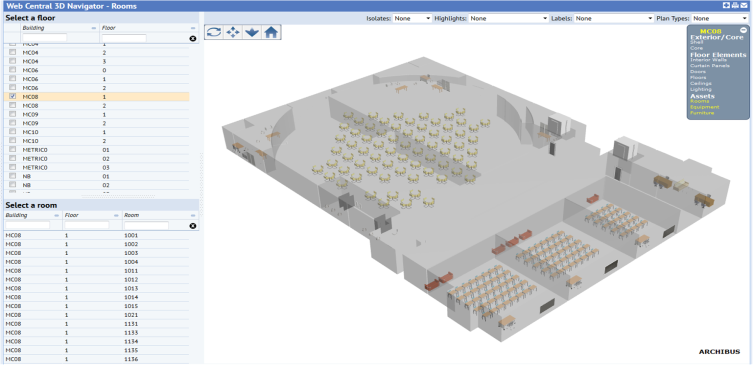
Task: Collapse the MC08 layer panel with the minus icon
Action: [743, 30]
